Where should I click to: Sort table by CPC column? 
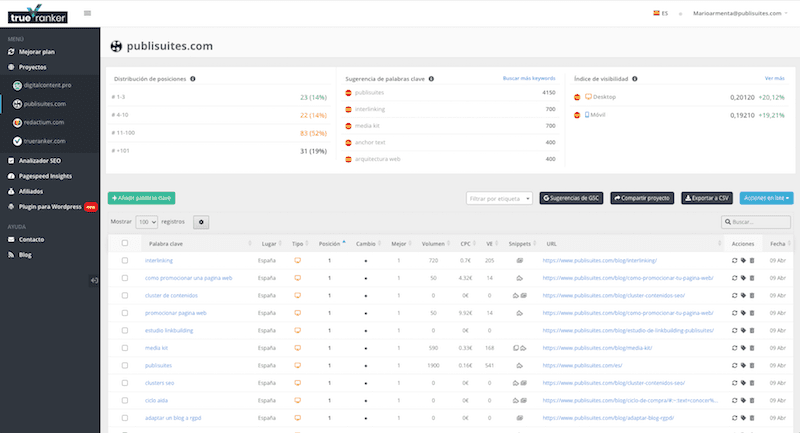(468, 244)
